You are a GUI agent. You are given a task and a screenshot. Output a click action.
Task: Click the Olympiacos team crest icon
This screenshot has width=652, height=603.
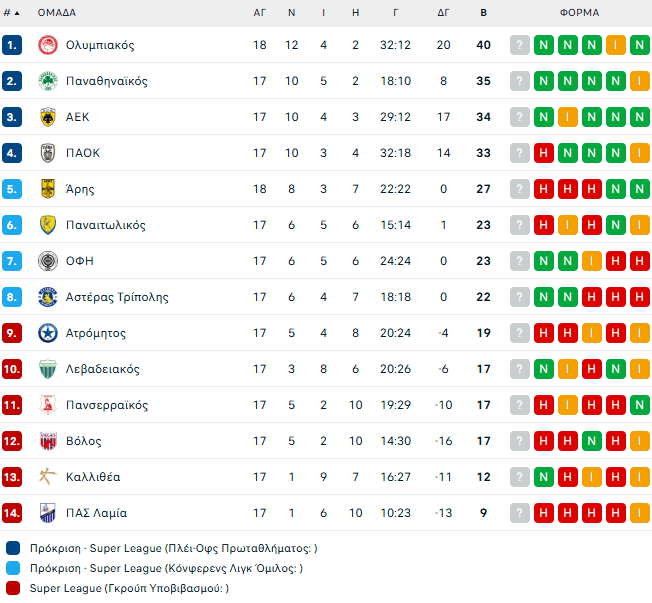tap(47, 45)
